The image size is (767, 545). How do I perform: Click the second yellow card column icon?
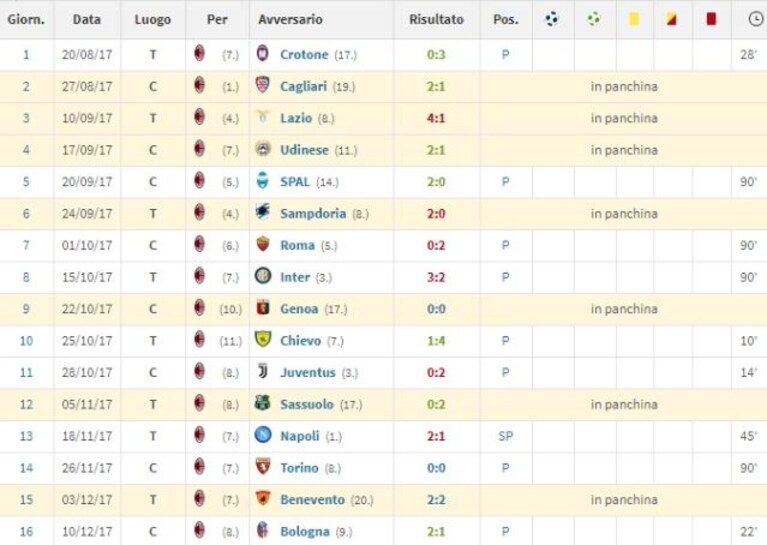point(672,19)
